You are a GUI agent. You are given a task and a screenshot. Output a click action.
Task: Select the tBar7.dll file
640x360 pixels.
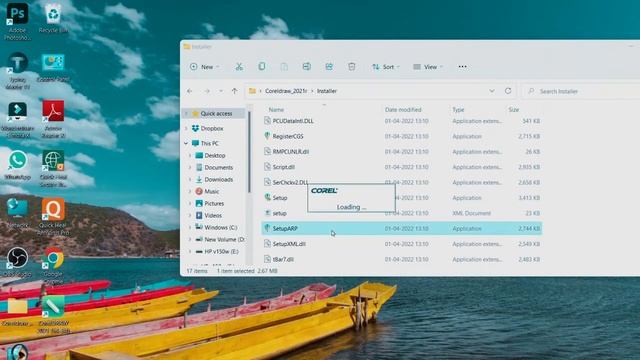tap(402, 259)
